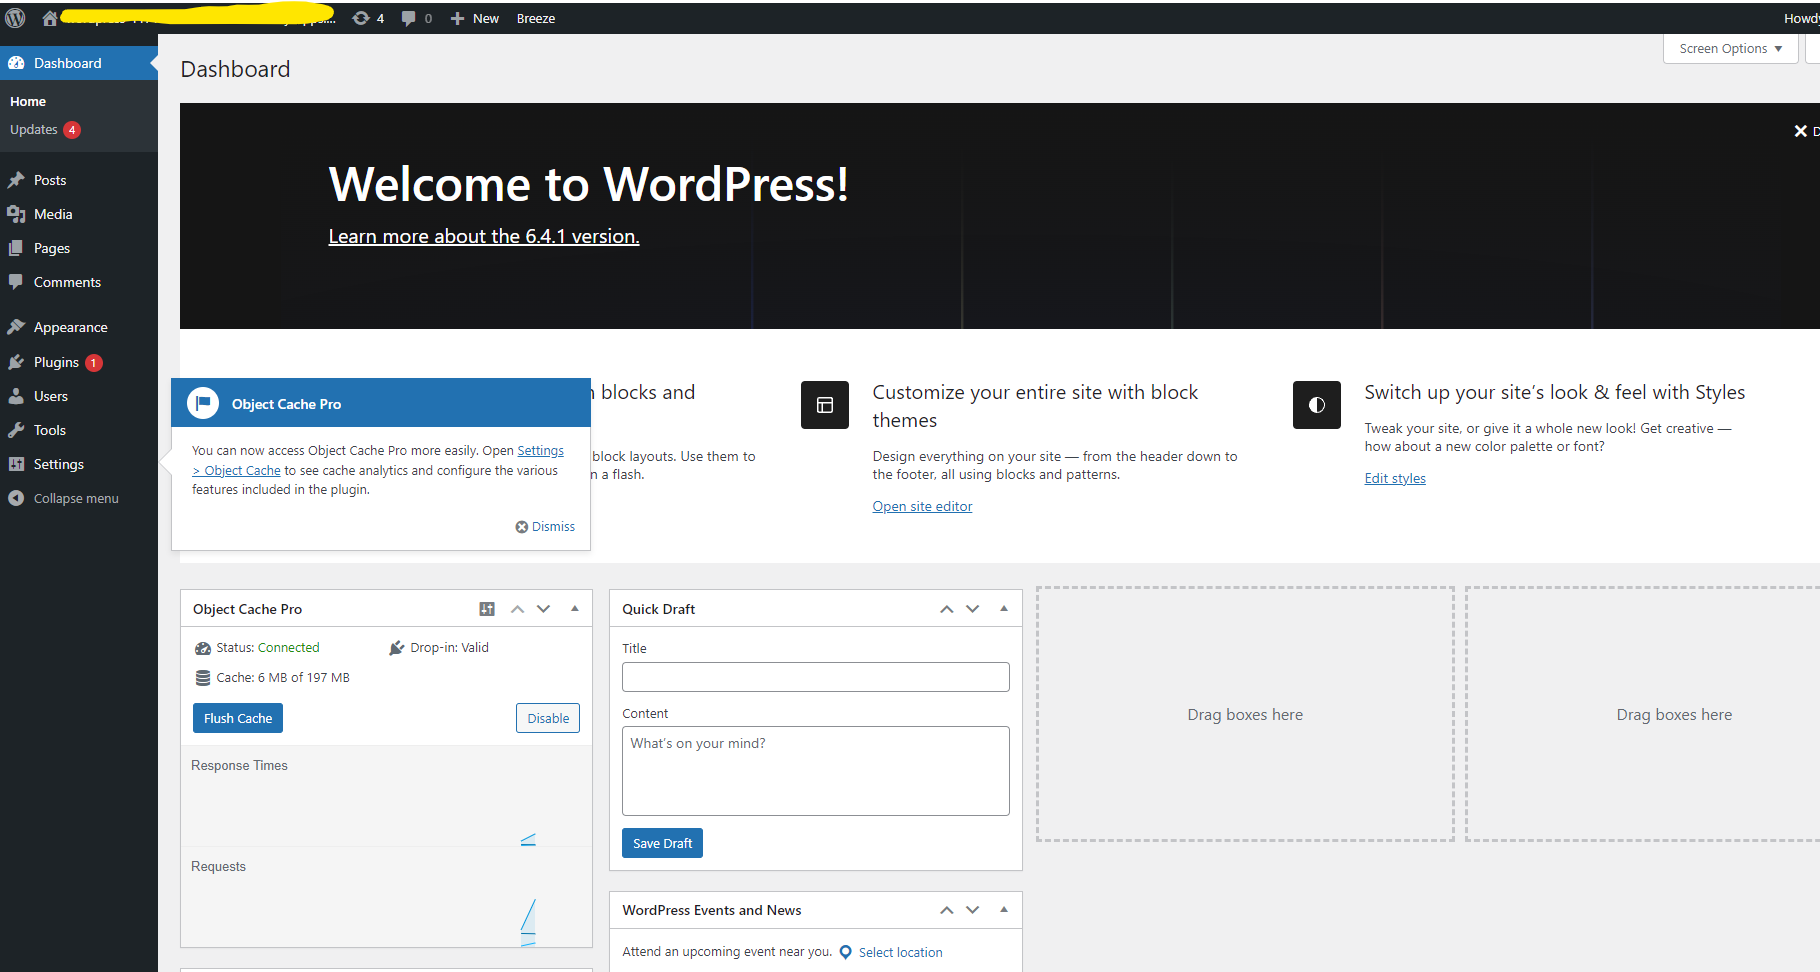Open the Dashboard menu item in the sidebar

coord(79,63)
